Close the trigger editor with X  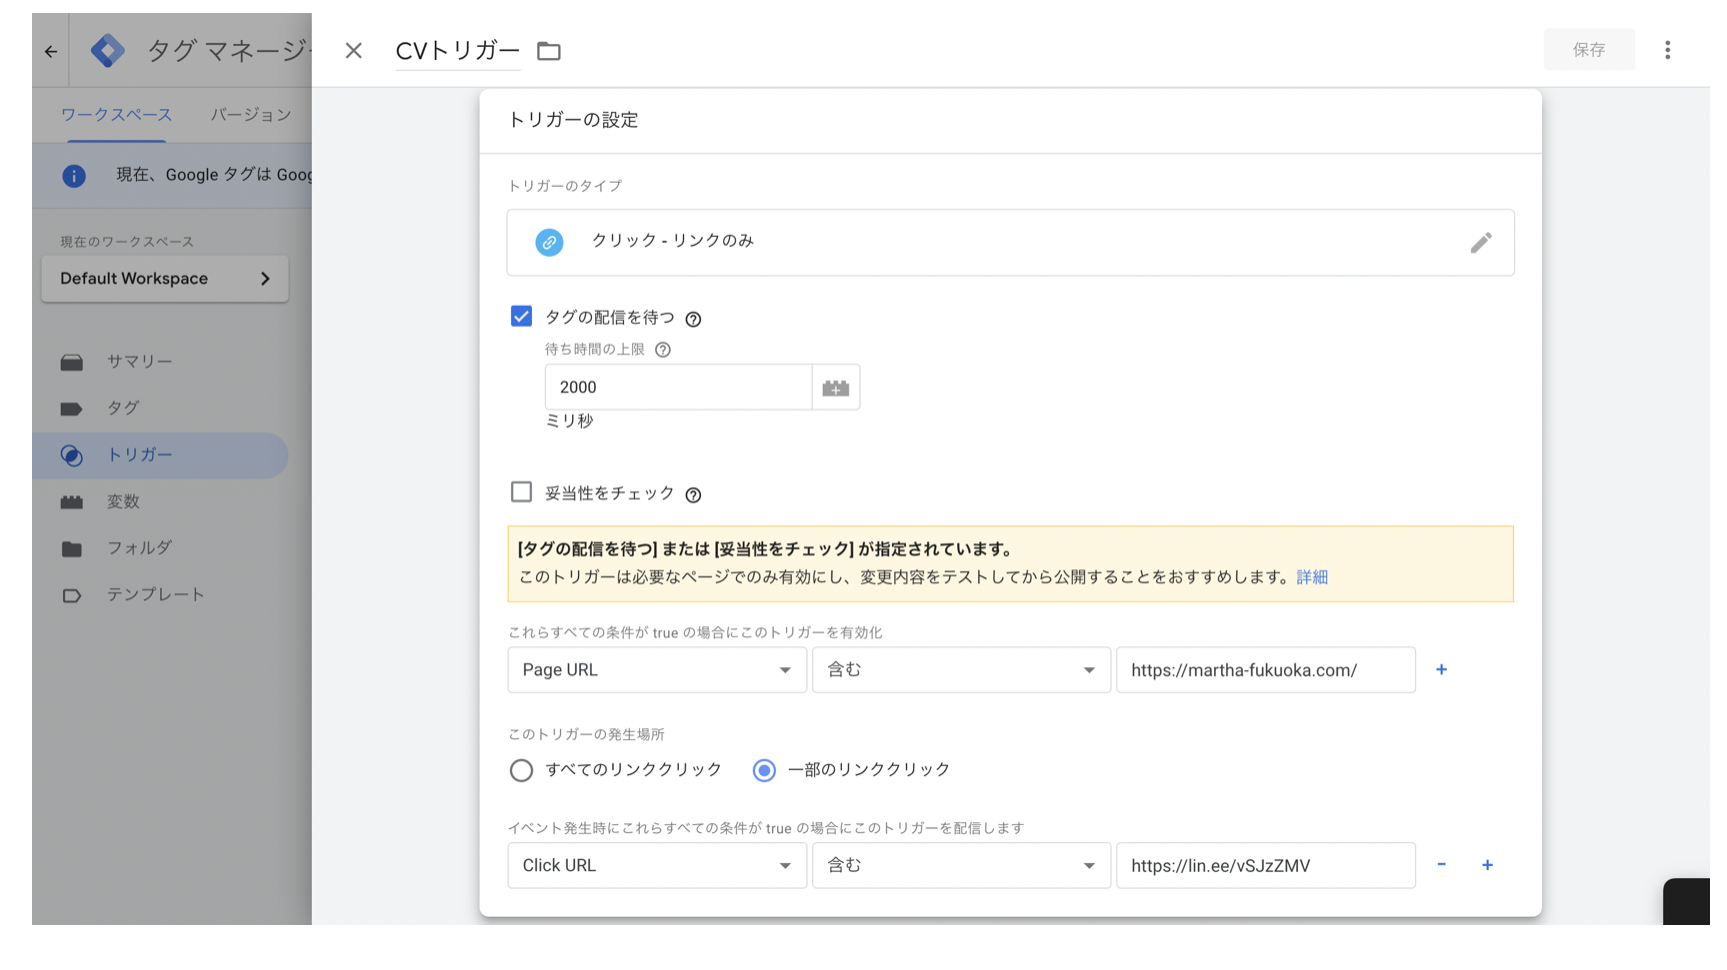(x=353, y=51)
